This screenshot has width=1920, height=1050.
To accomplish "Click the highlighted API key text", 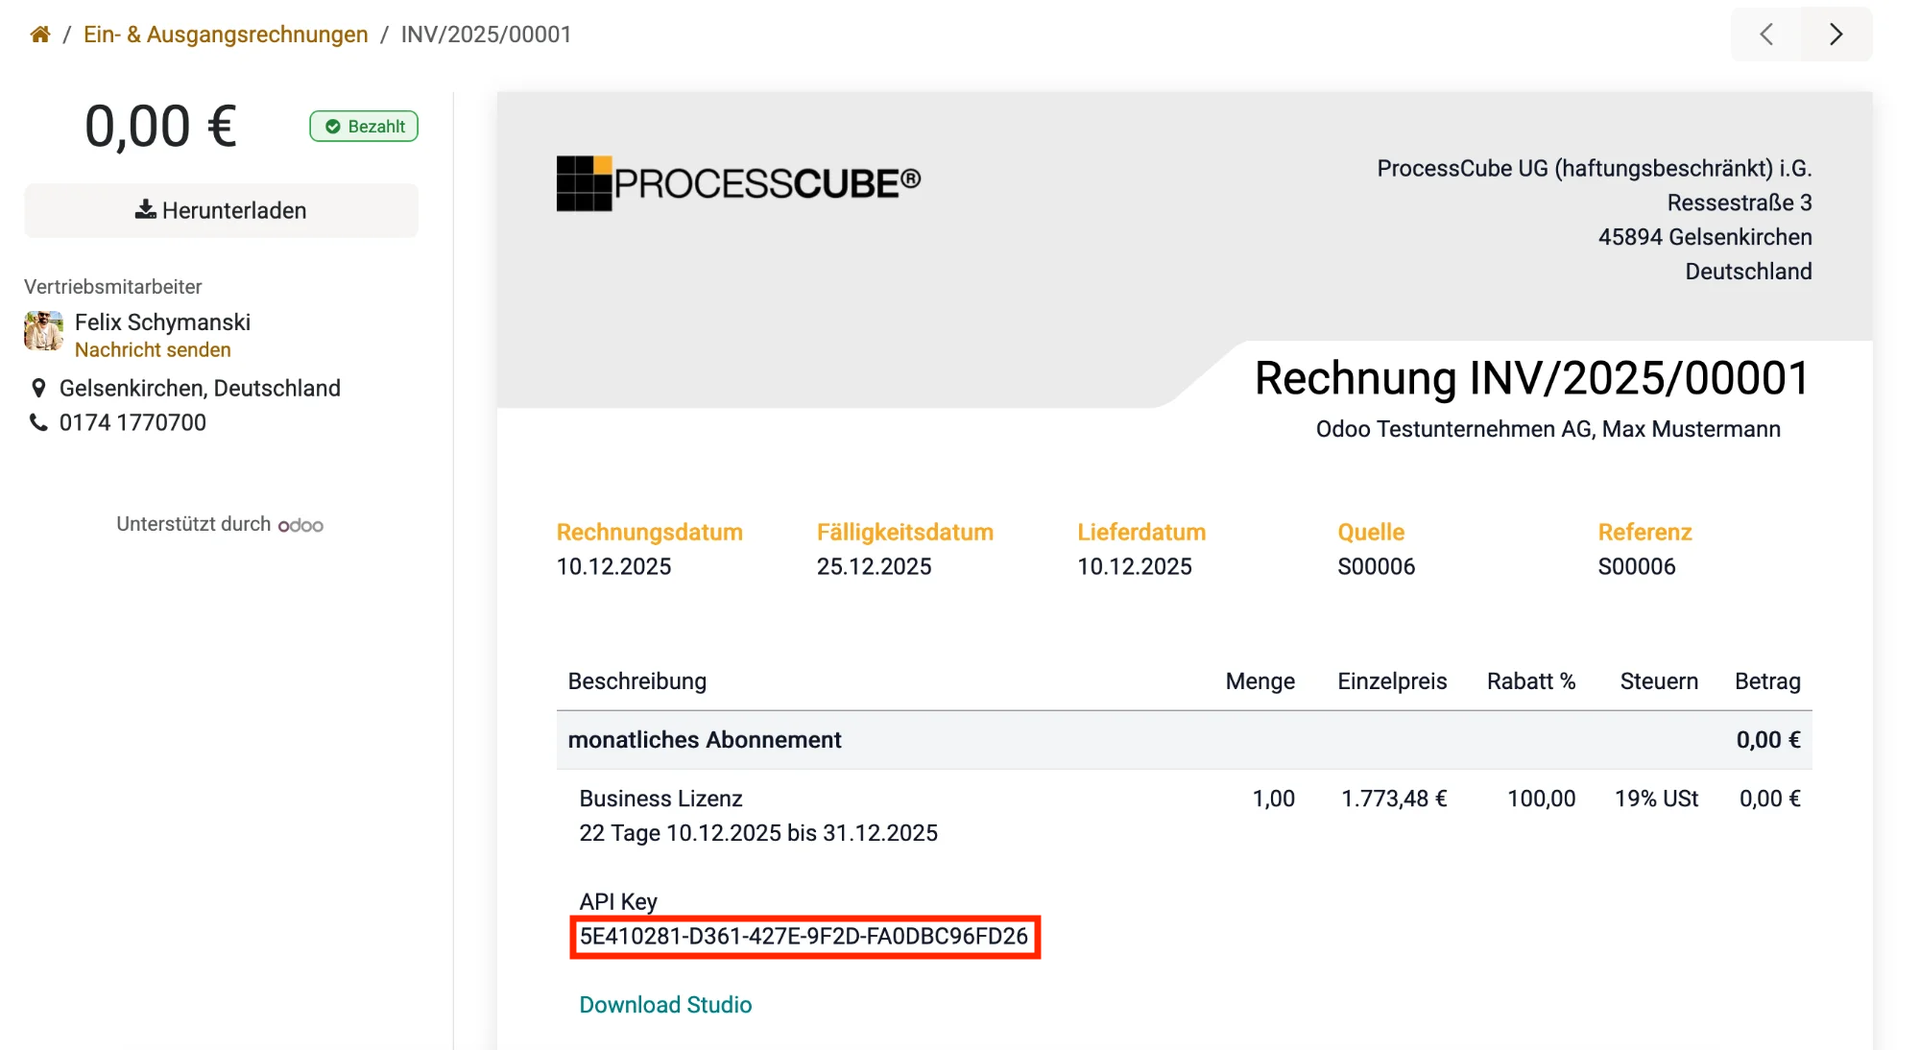I will pyautogui.click(x=804, y=937).
